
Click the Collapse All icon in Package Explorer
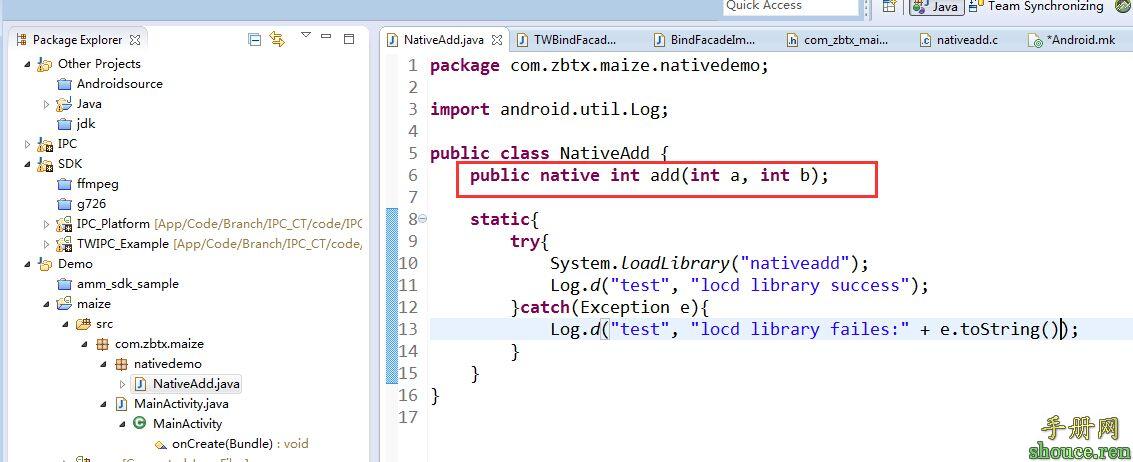(x=255, y=40)
